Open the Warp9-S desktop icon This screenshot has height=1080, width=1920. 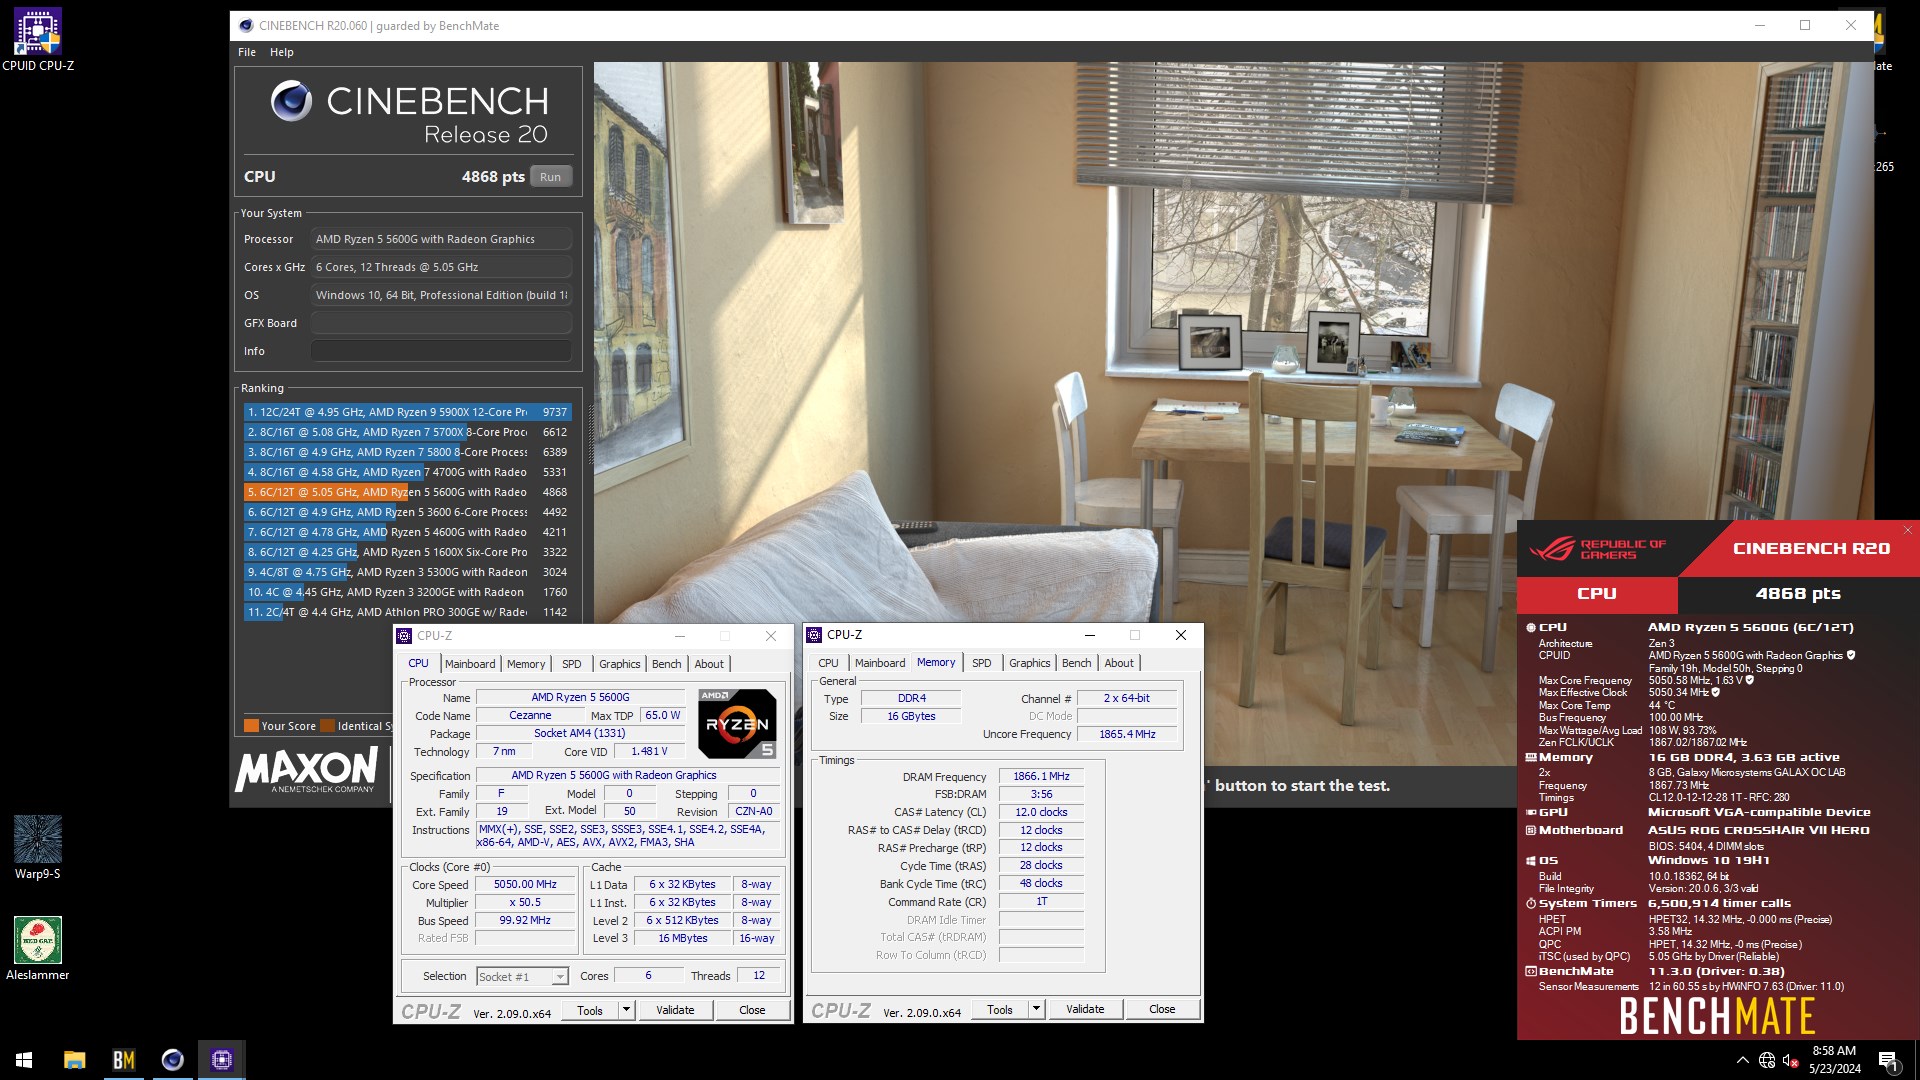38,847
